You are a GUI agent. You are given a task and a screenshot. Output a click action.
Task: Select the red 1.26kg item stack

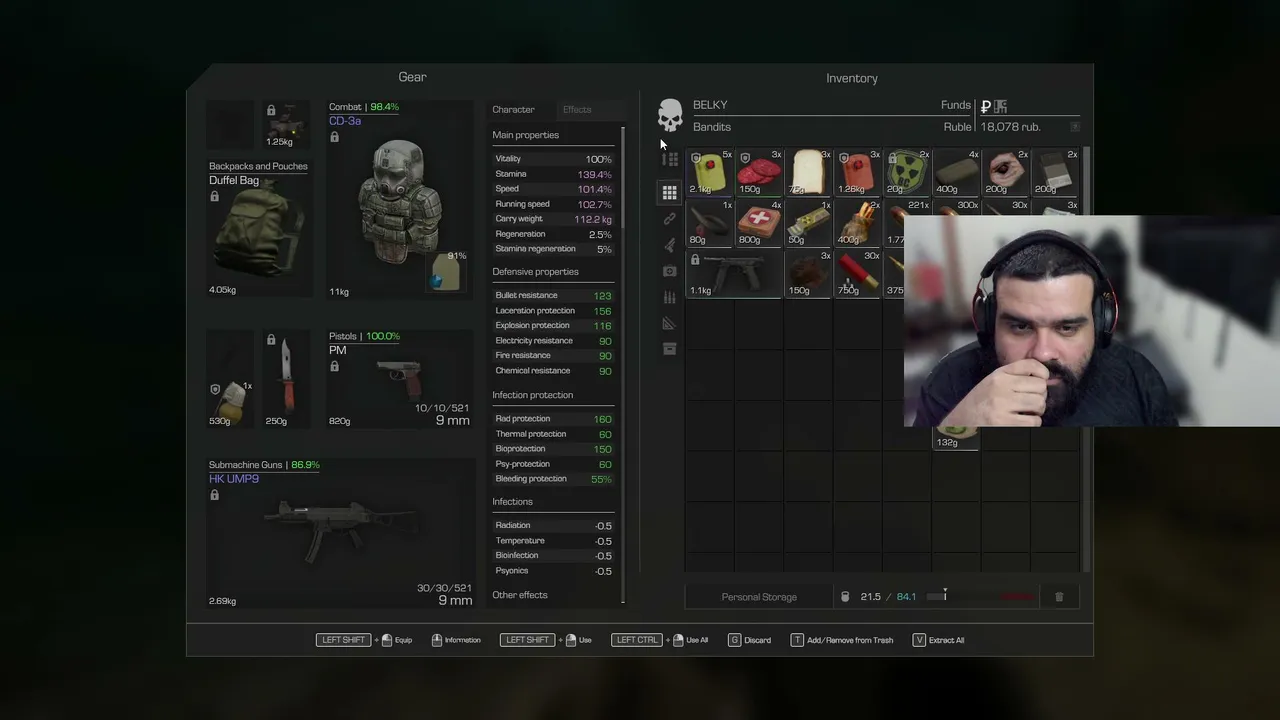tap(857, 172)
